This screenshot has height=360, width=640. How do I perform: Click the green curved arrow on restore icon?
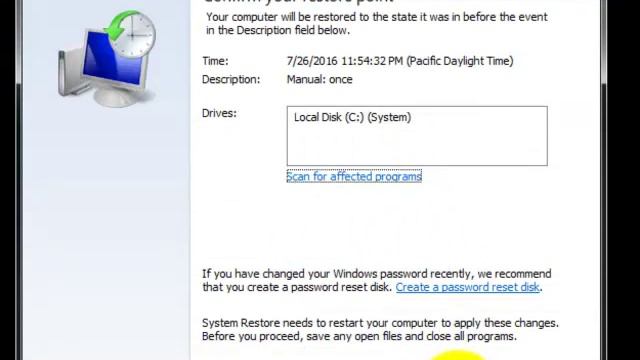(x=119, y=26)
